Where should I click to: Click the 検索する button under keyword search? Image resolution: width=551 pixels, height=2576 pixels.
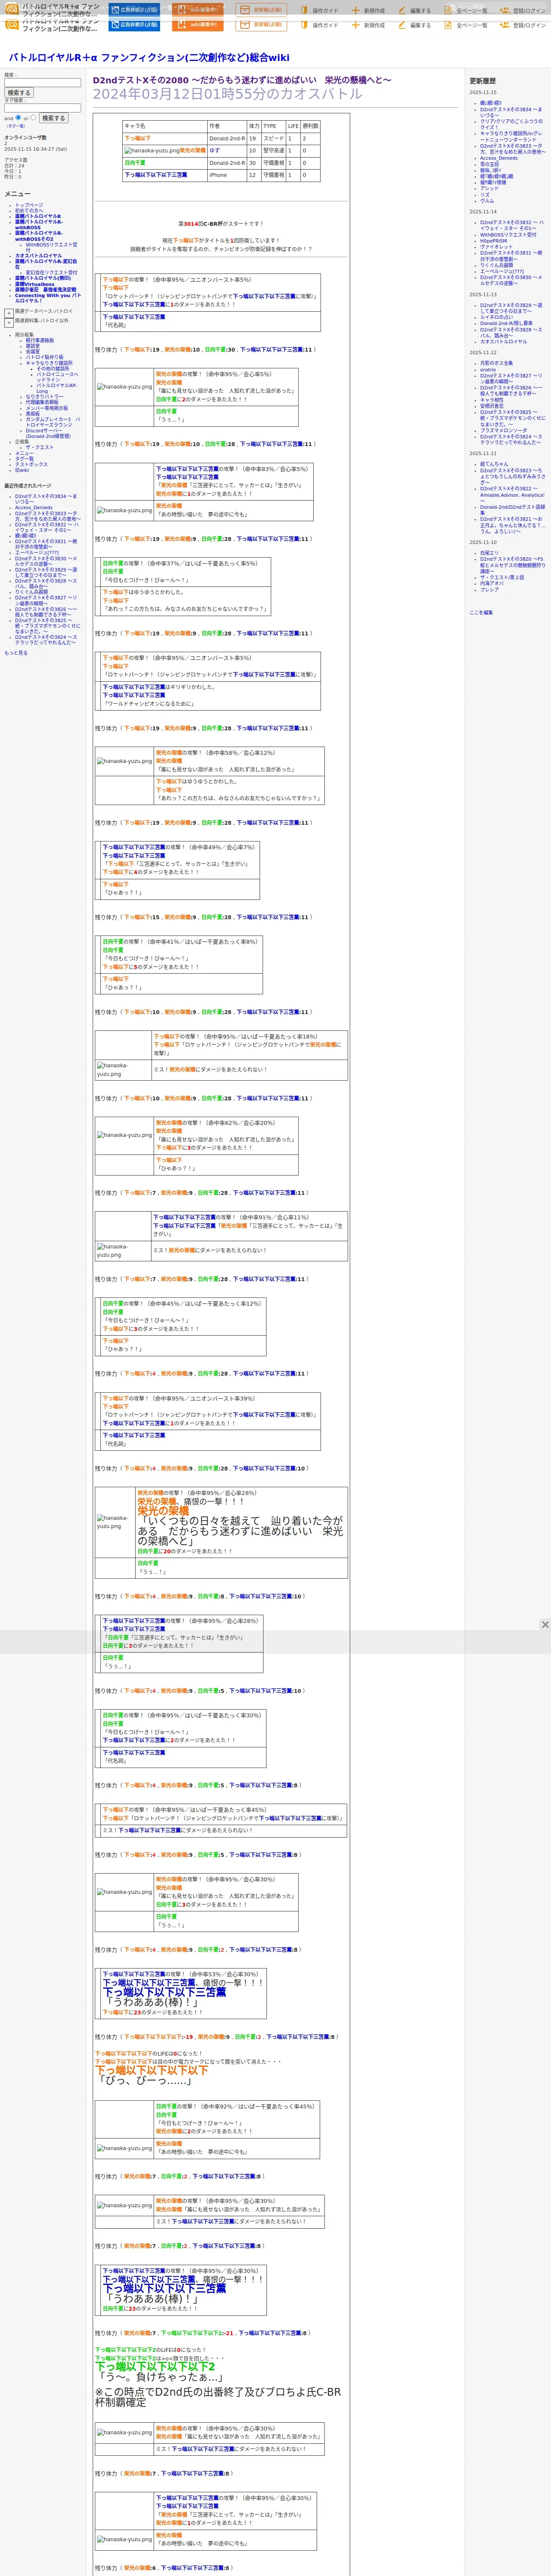click(x=19, y=93)
